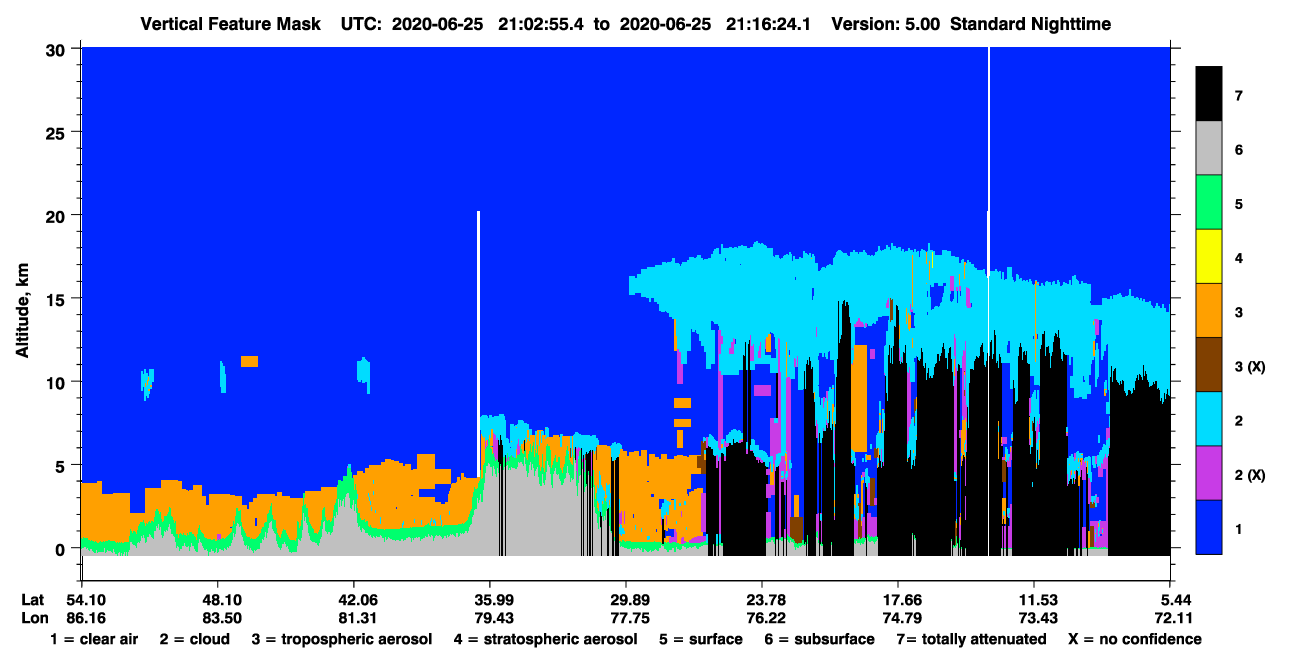Click the '3 = tropospheric aerosol' legend text
Image resolution: width=1300 pixels, height=667 pixels.
(x=342, y=639)
